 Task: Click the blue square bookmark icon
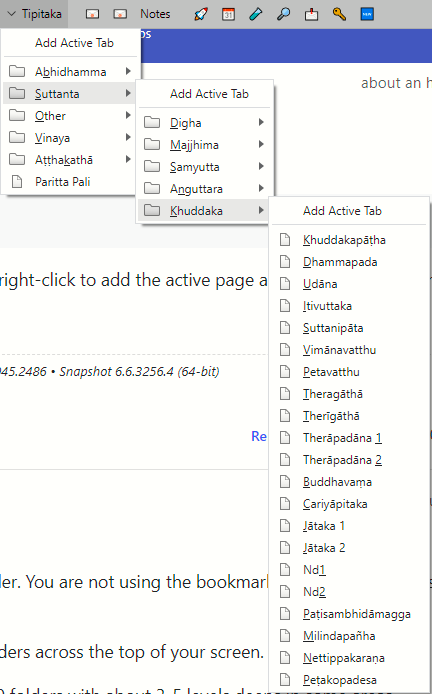coord(367,14)
